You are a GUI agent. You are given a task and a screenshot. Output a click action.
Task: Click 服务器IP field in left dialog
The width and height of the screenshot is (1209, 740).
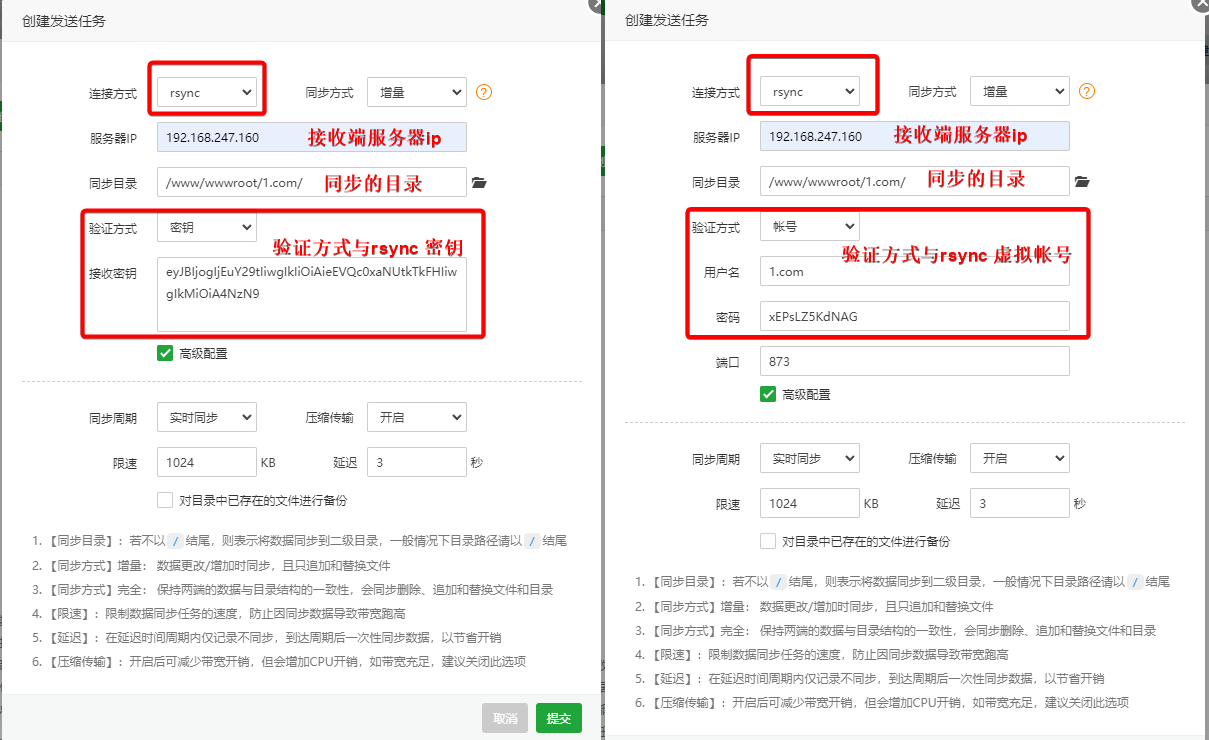[312, 137]
